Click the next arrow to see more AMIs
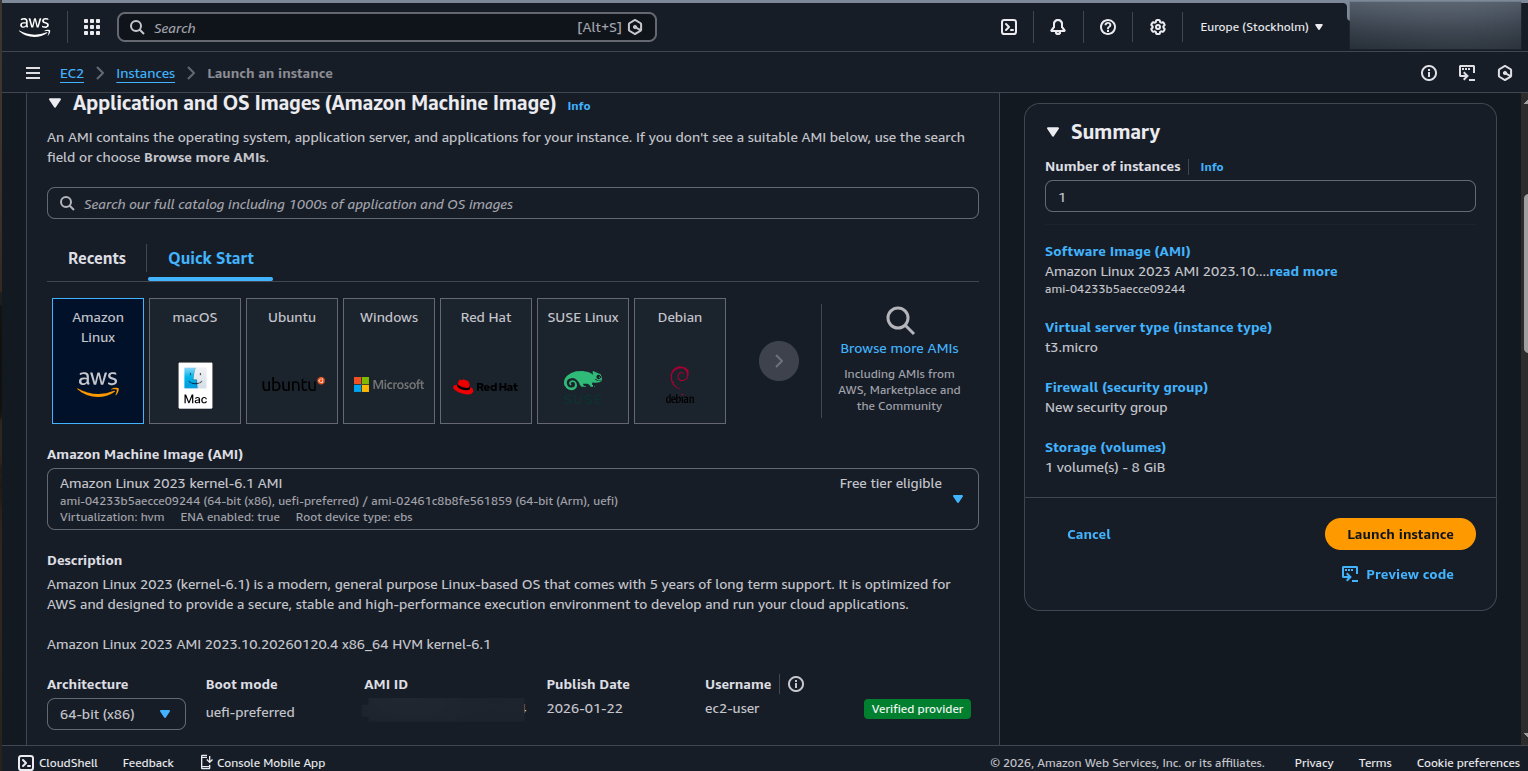 tap(779, 361)
